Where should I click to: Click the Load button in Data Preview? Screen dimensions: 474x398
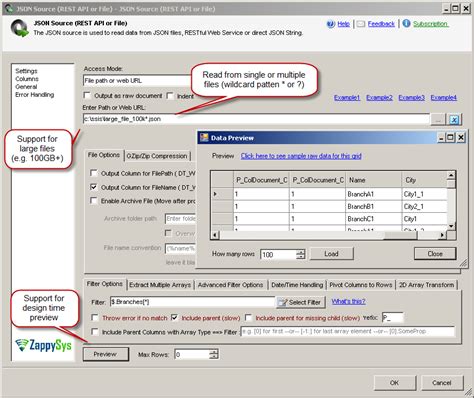pos(332,254)
